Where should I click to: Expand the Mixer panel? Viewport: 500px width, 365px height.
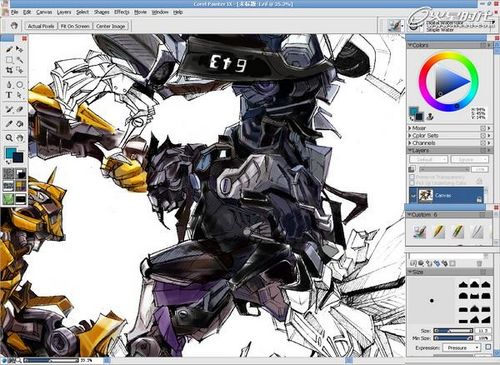[x=410, y=128]
